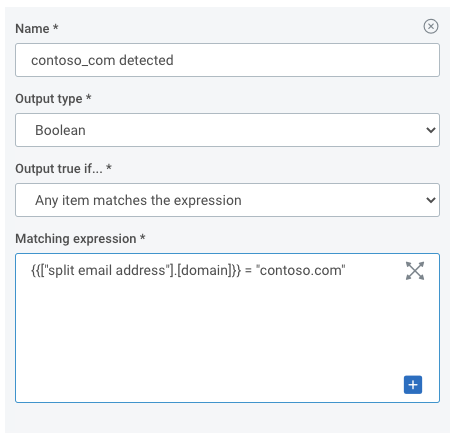Click inside the Matching expression text area

227,328
